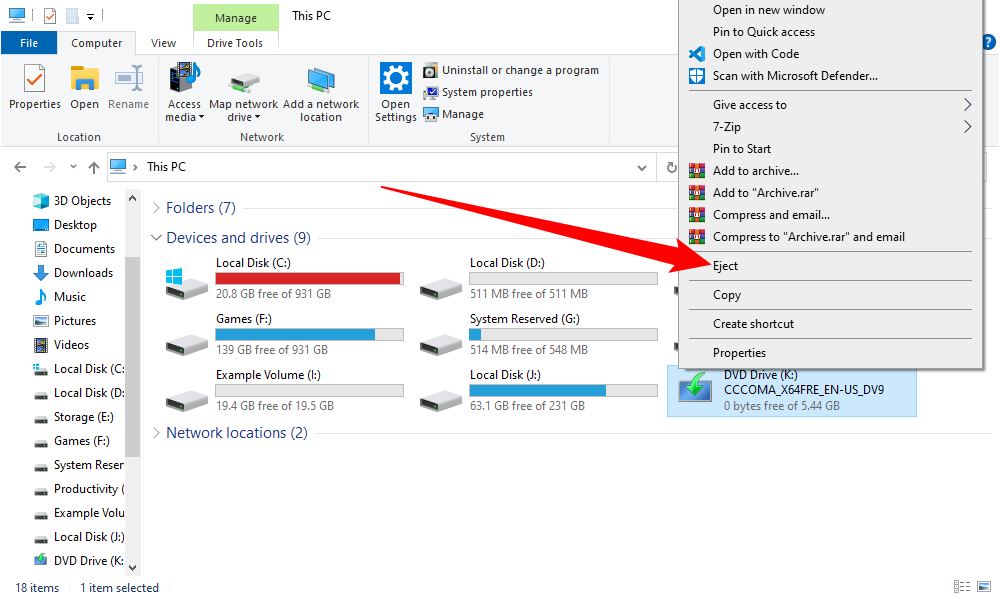
Task: Click the Manage contextual tab header
Action: coord(235,18)
